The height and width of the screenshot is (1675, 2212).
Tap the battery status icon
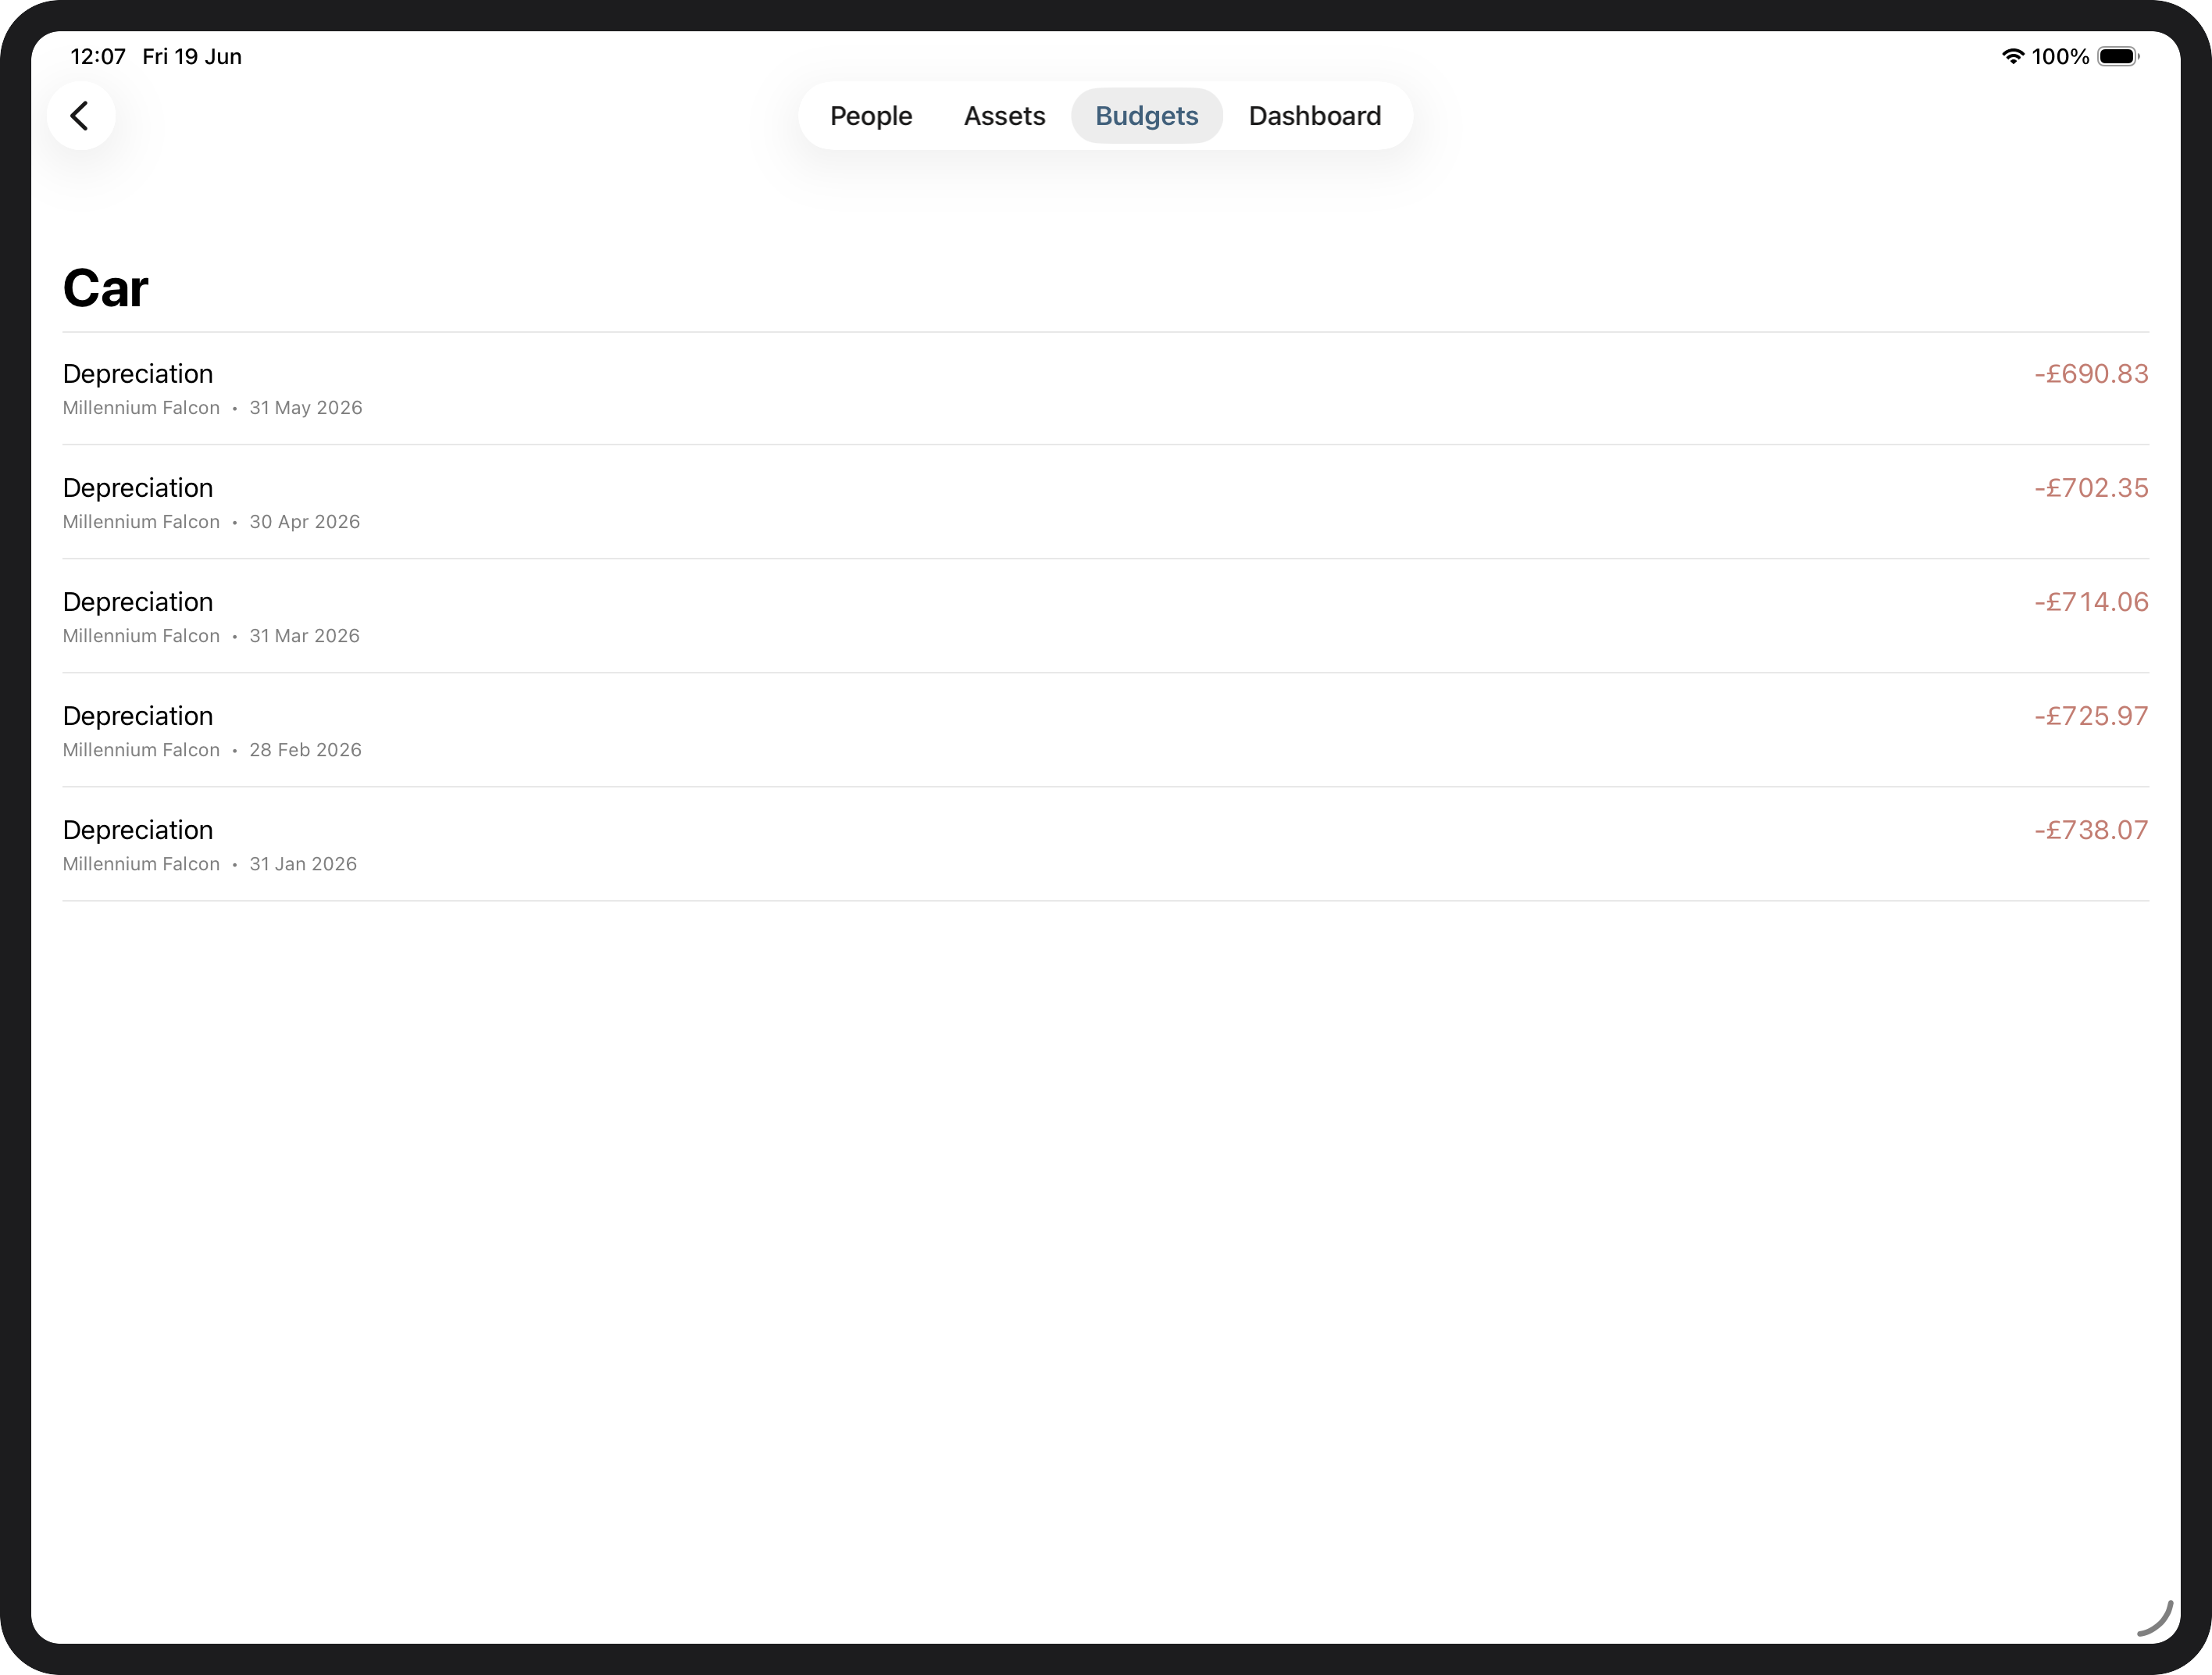point(2118,56)
